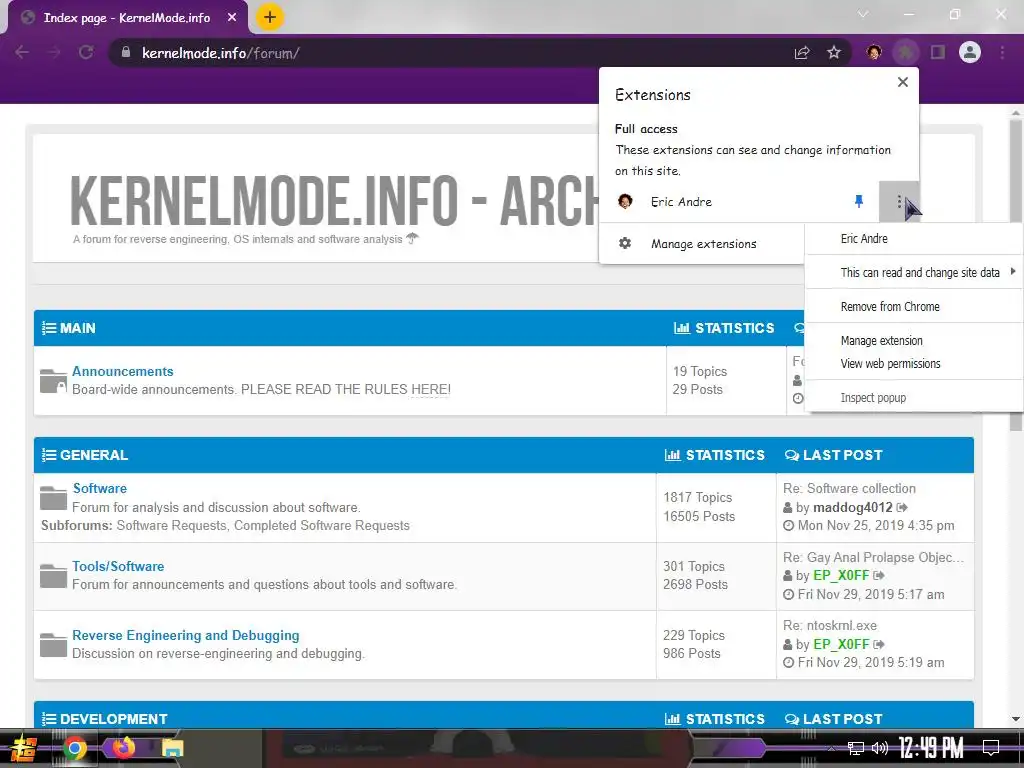
Task: Click the network tray icon
Action: pos(856,748)
